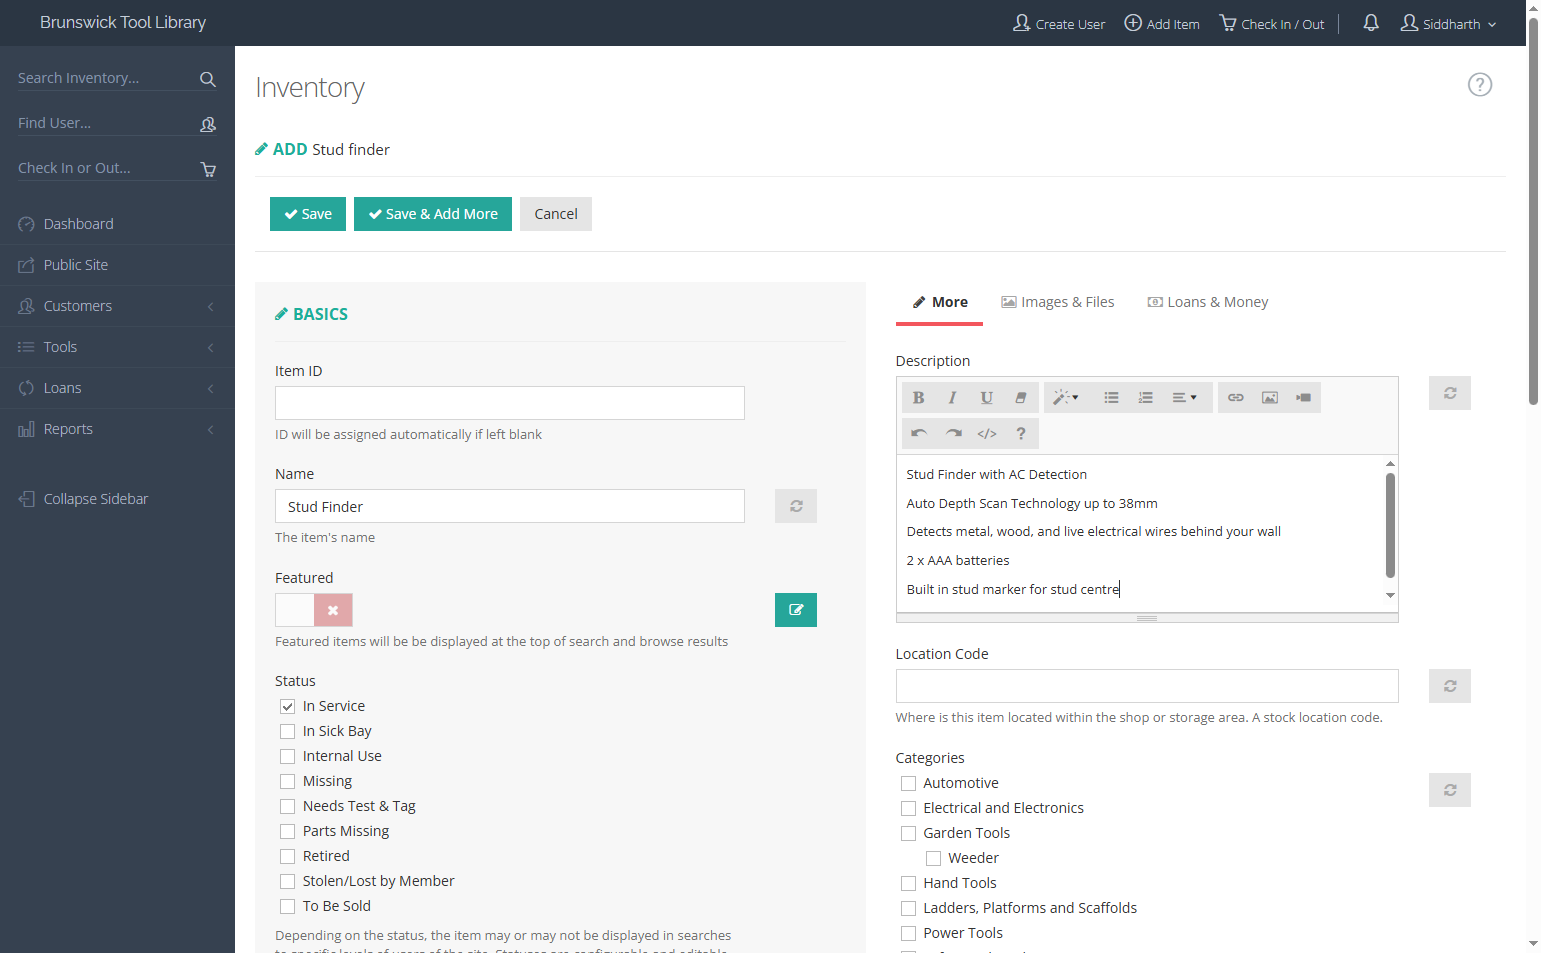Click refresh icon next to Location Code

pyautogui.click(x=1450, y=686)
